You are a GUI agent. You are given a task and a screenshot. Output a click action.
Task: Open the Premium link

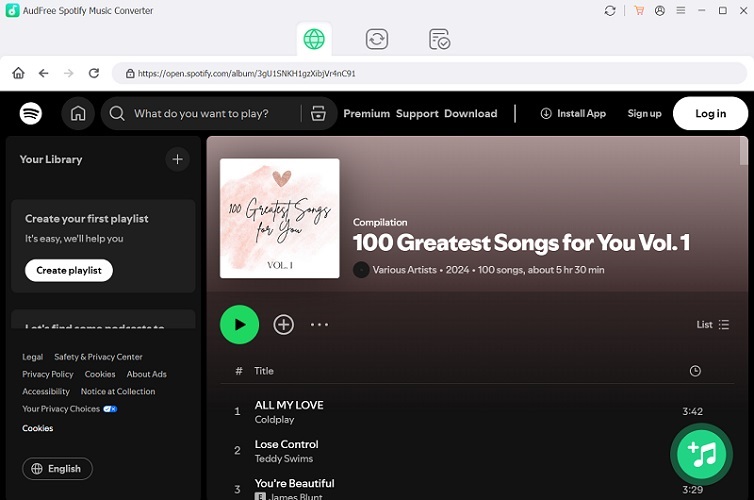tap(366, 113)
